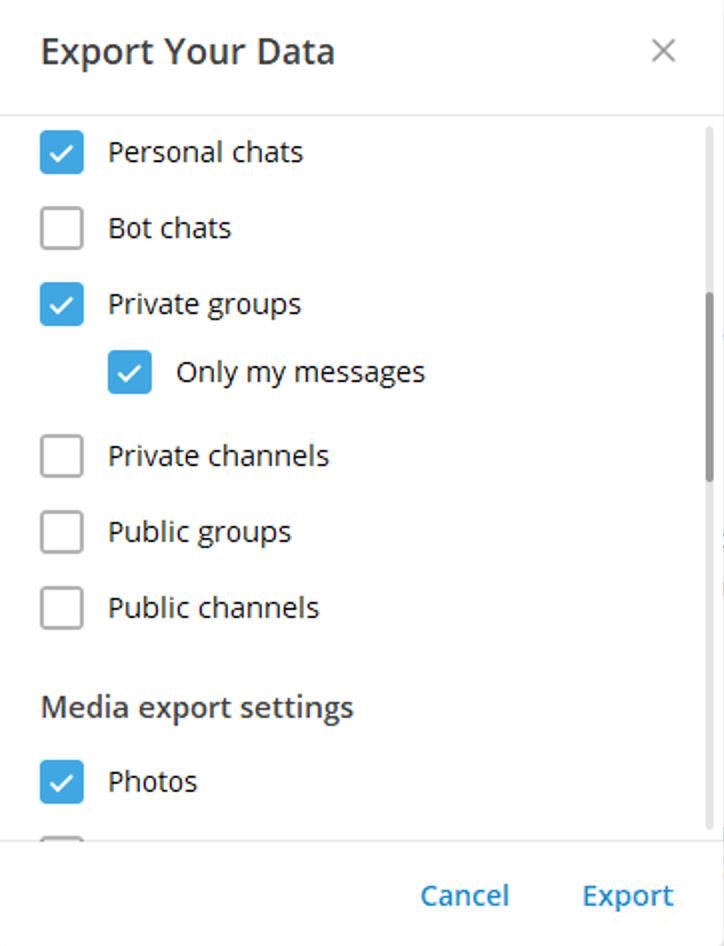Viewport: 724px width, 946px height.
Task: Disable the Only my messages checkbox
Action: (x=130, y=373)
